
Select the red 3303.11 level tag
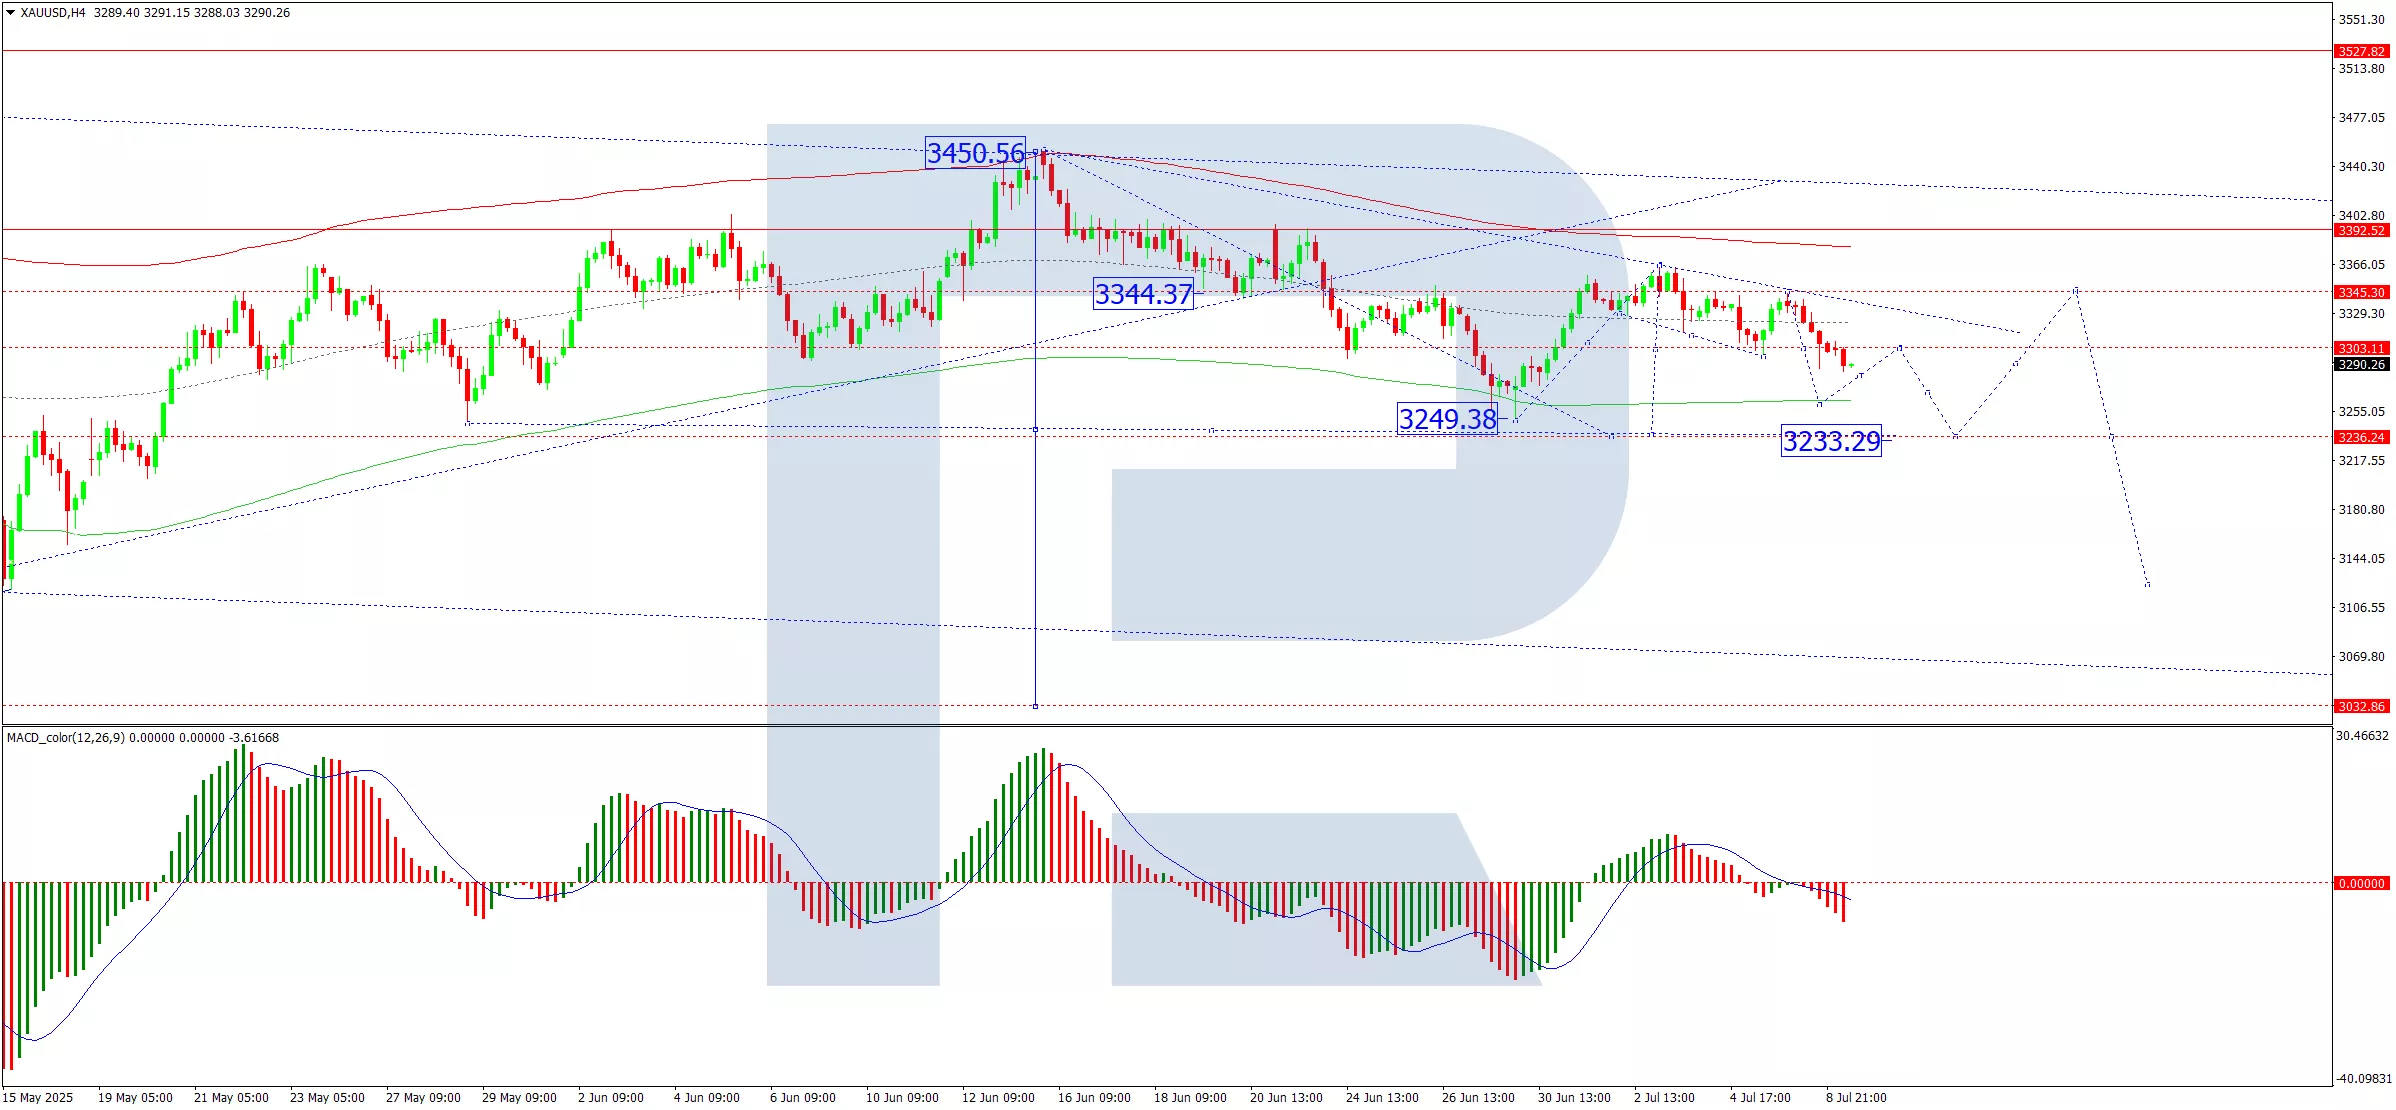coord(2361,348)
